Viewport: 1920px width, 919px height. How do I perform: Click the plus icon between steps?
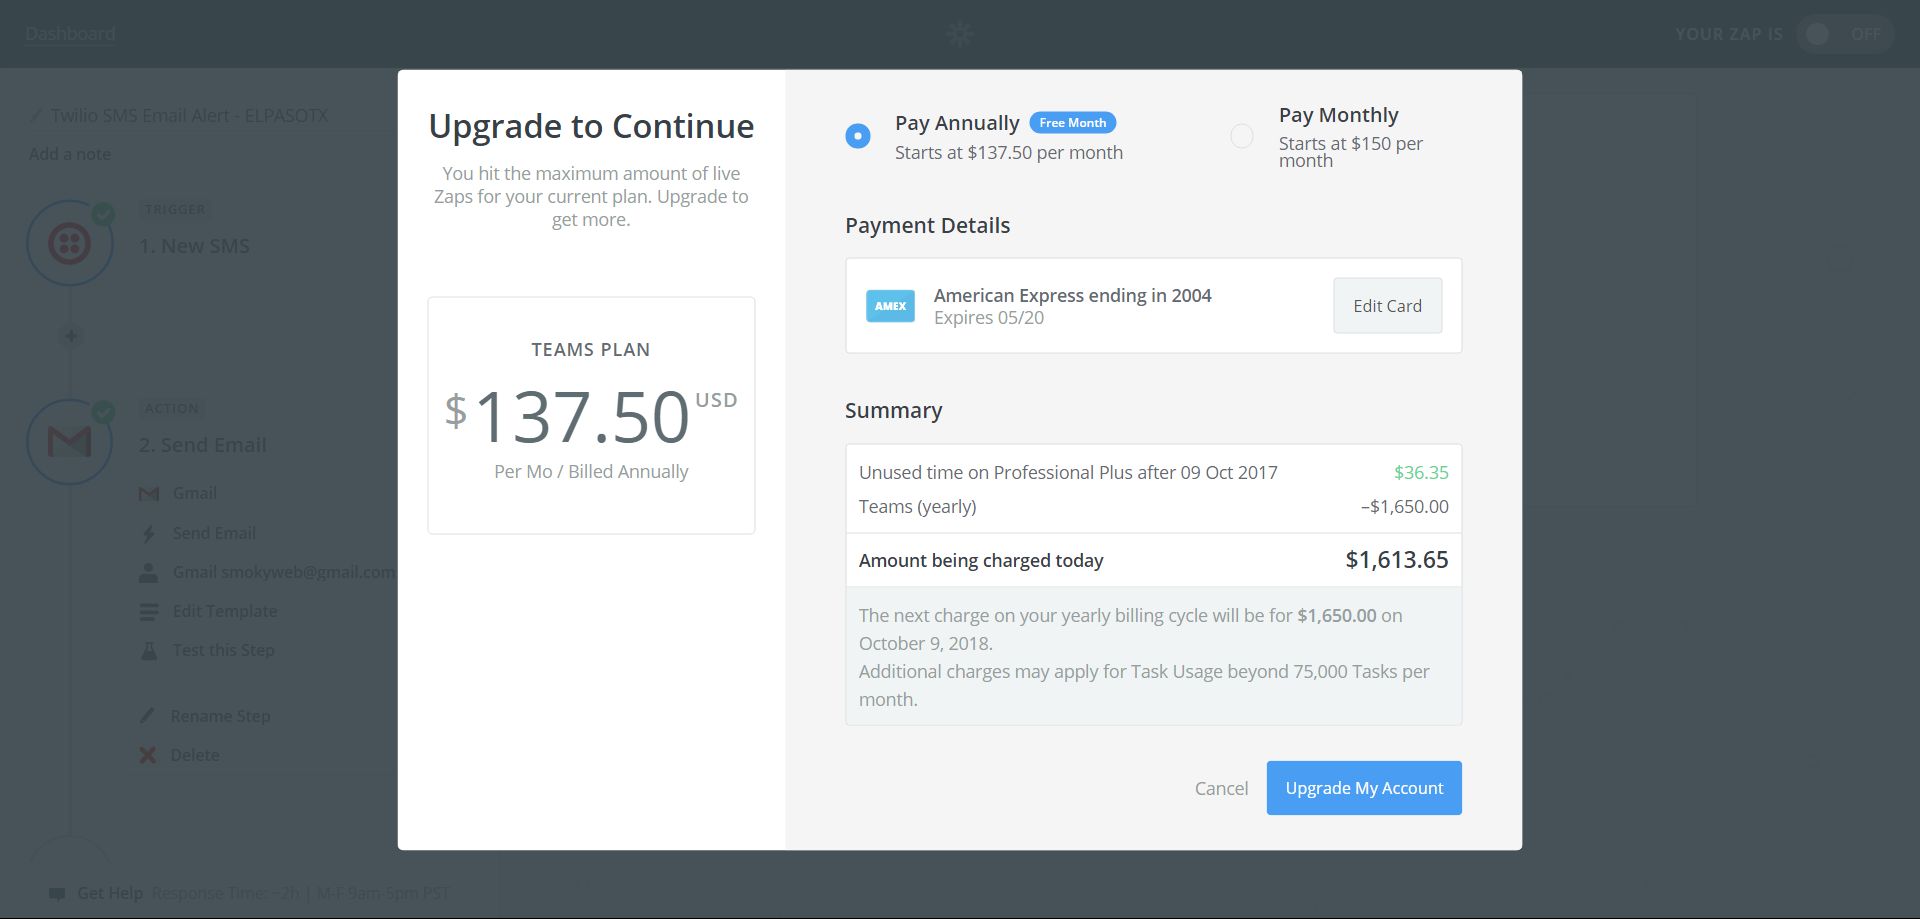(x=71, y=336)
